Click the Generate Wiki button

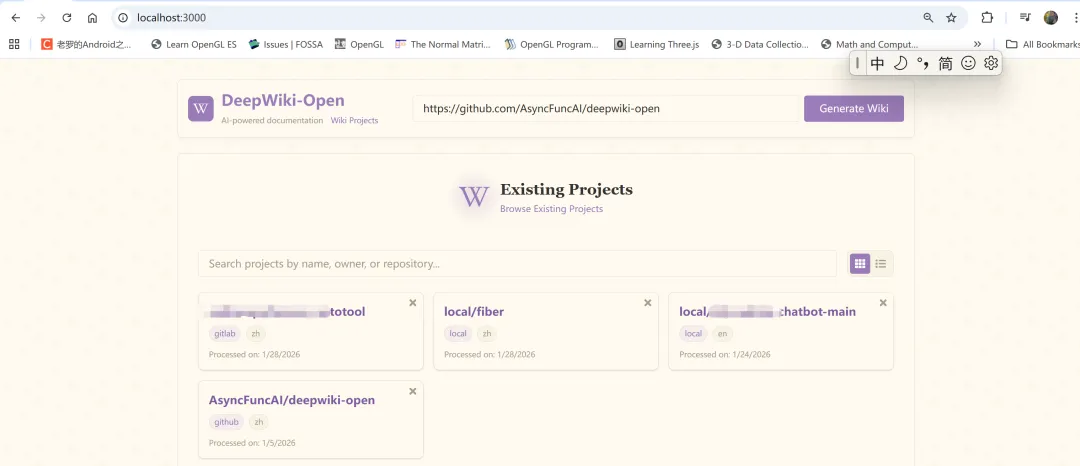pos(853,109)
